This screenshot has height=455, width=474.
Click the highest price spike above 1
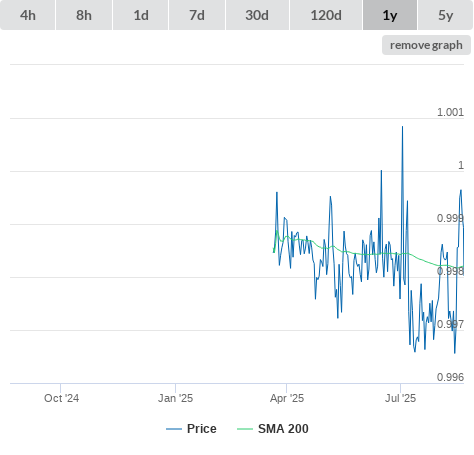click(x=402, y=127)
